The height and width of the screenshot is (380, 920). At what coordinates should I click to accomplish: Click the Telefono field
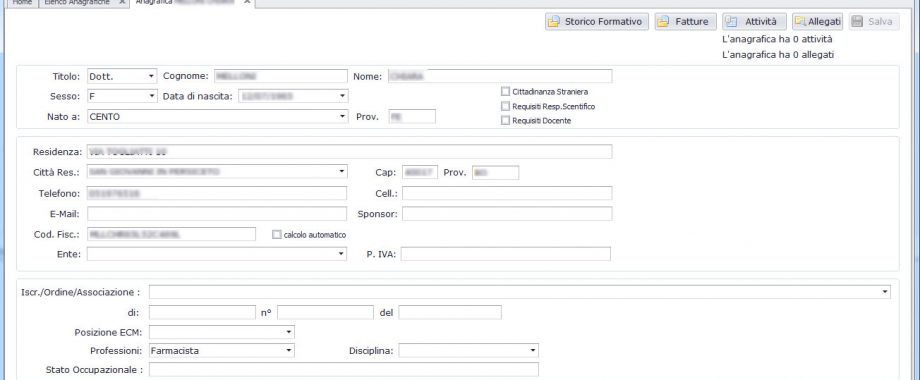217,193
